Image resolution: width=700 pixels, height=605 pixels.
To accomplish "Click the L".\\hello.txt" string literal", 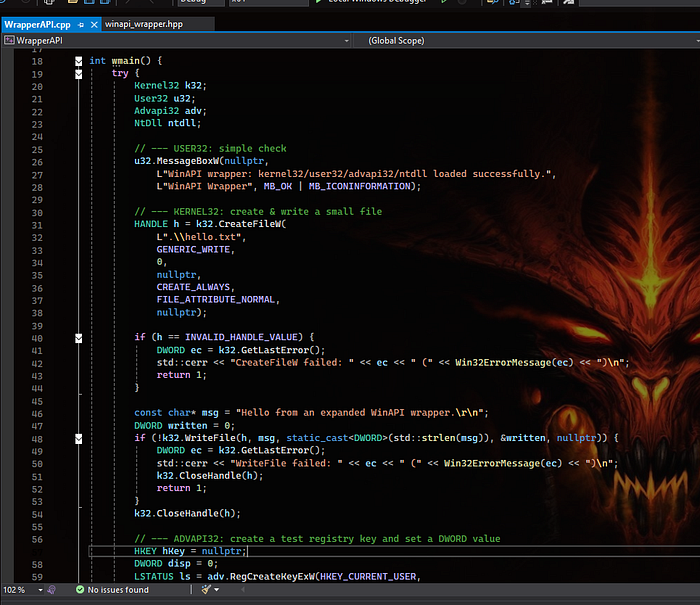I will point(199,237).
